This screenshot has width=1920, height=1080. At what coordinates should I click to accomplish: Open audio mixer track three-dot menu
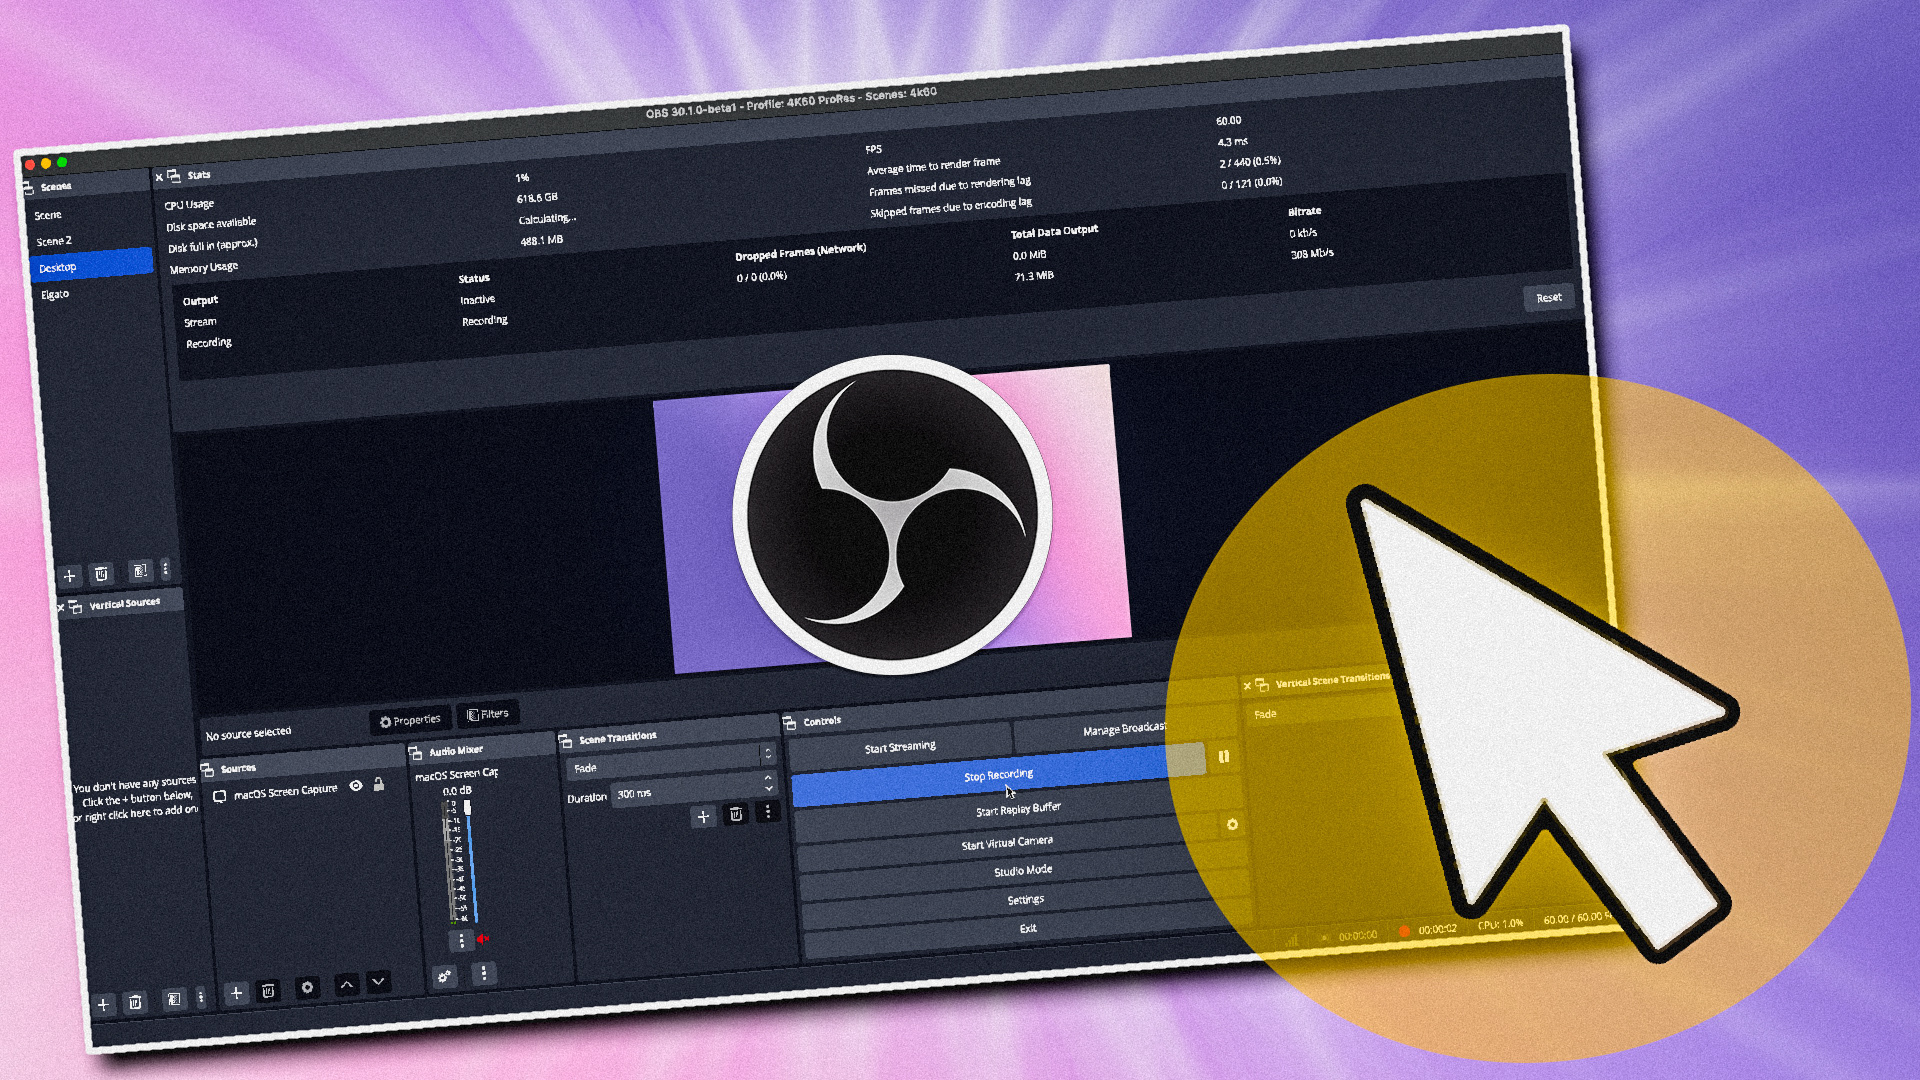461,940
